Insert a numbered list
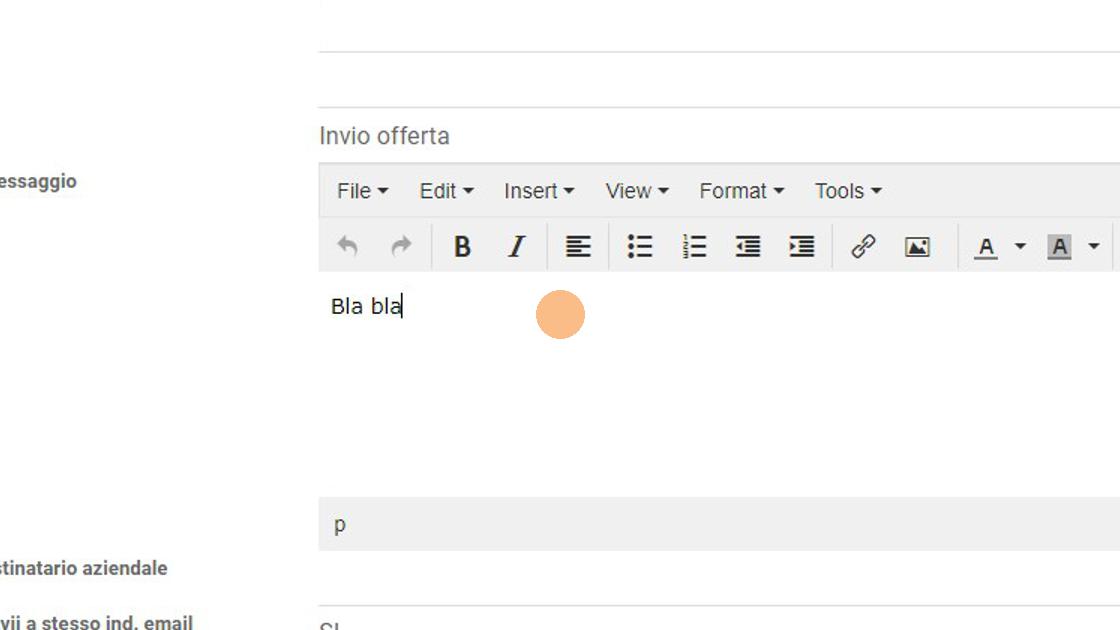Image resolution: width=1120 pixels, height=630 pixels. [694, 246]
